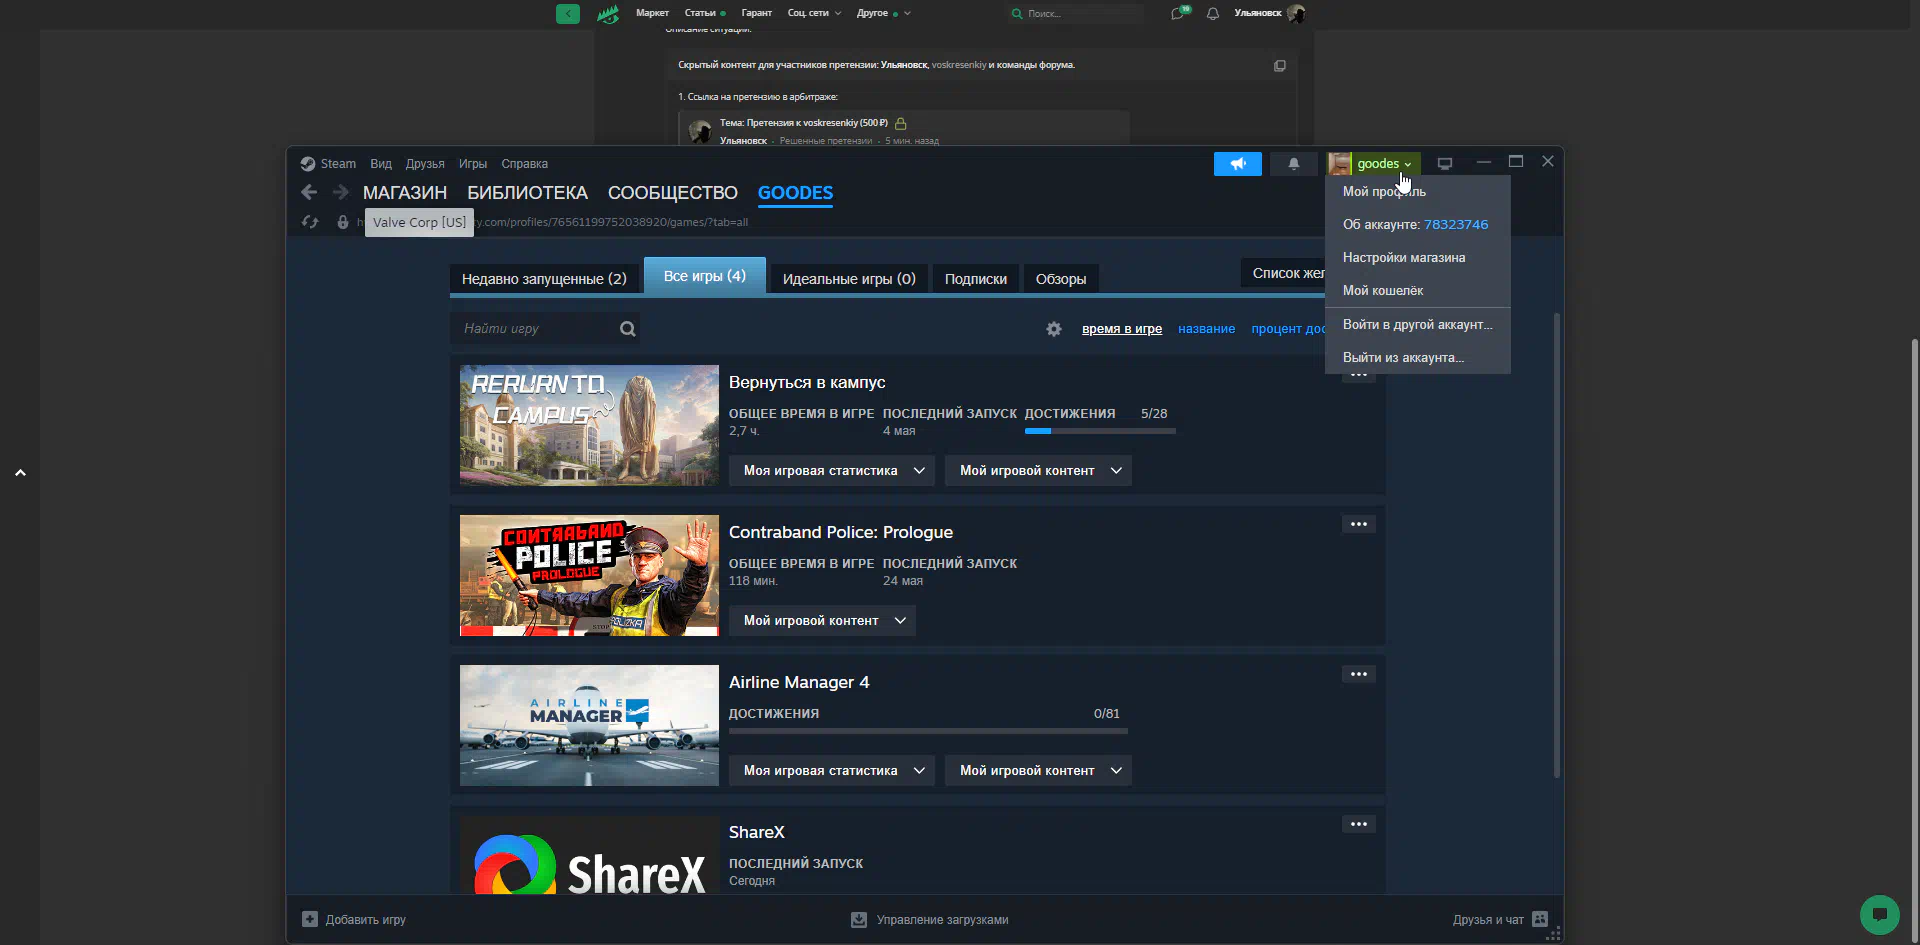Click the Add game plus icon
This screenshot has height=945, width=1920.
pyautogui.click(x=310, y=919)
